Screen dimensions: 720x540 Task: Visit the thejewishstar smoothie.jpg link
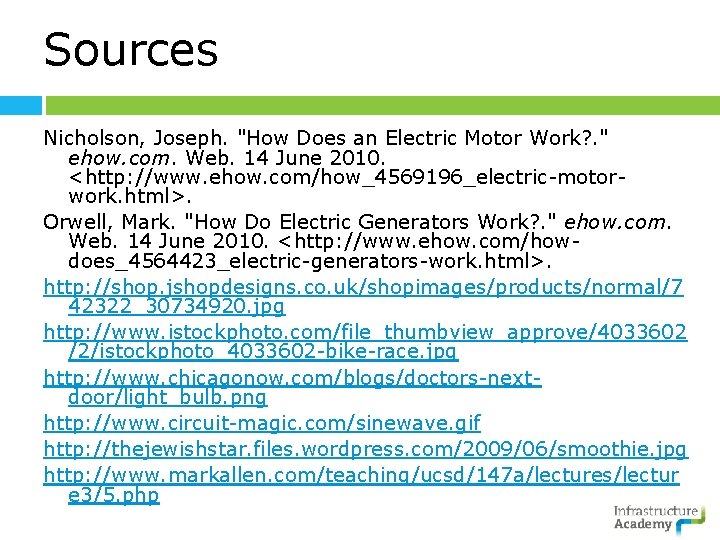365,449
